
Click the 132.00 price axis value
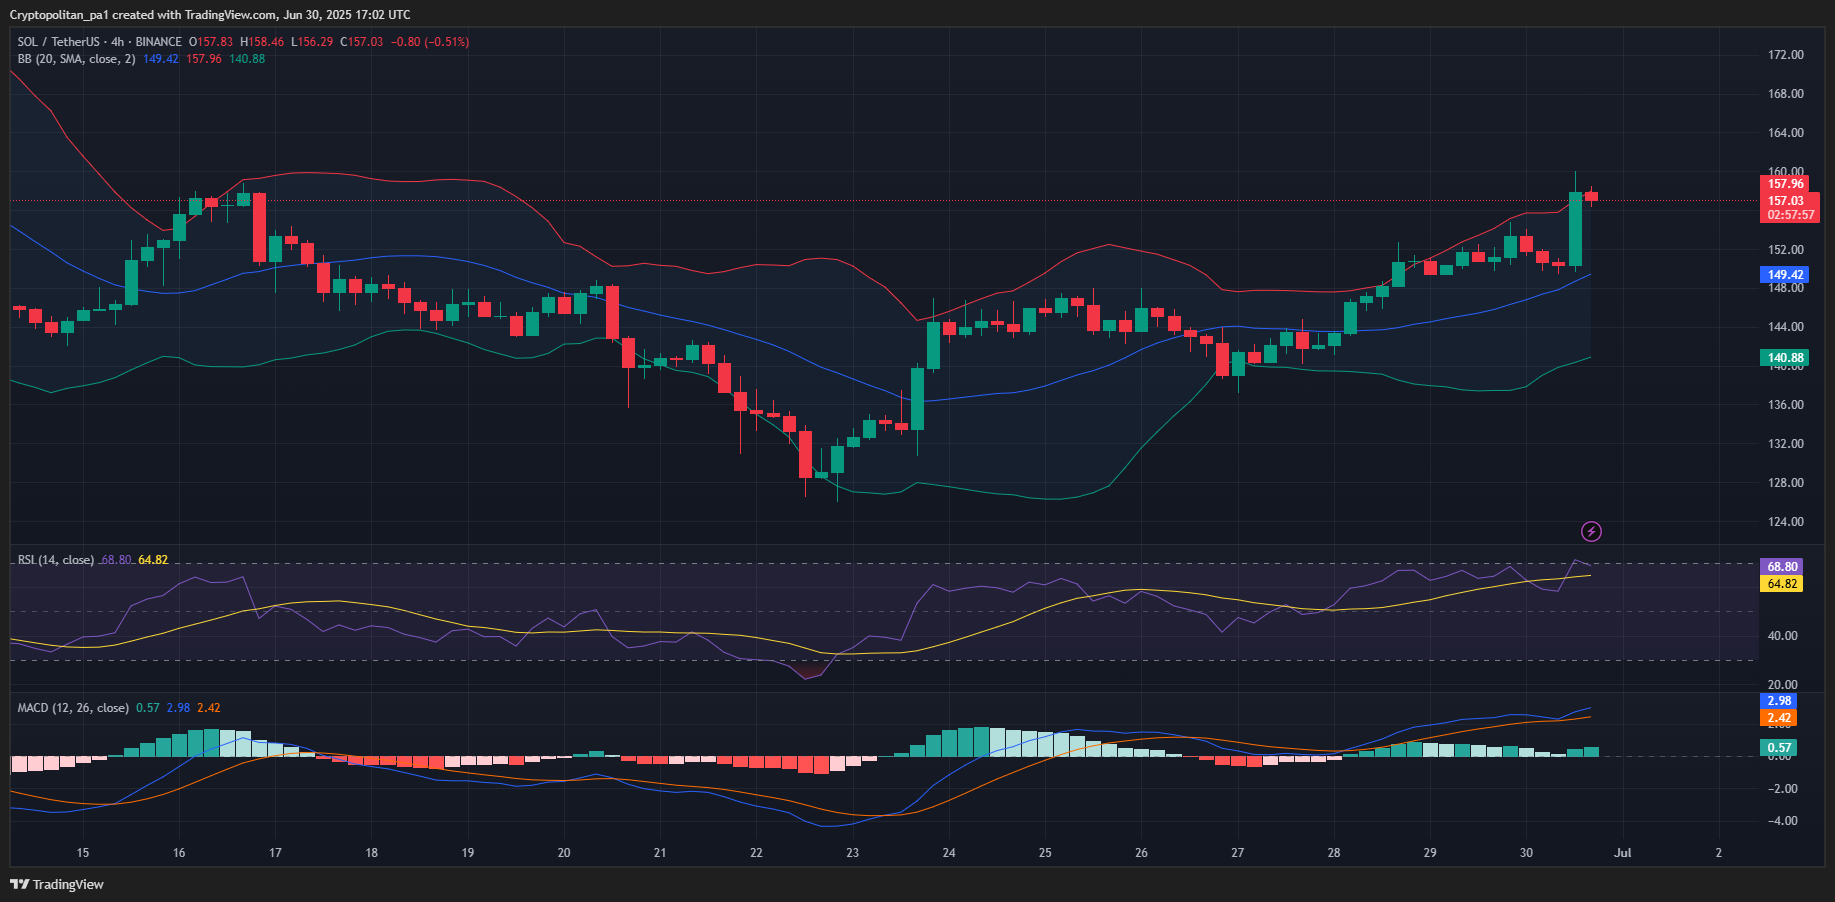coord(1786,444)
